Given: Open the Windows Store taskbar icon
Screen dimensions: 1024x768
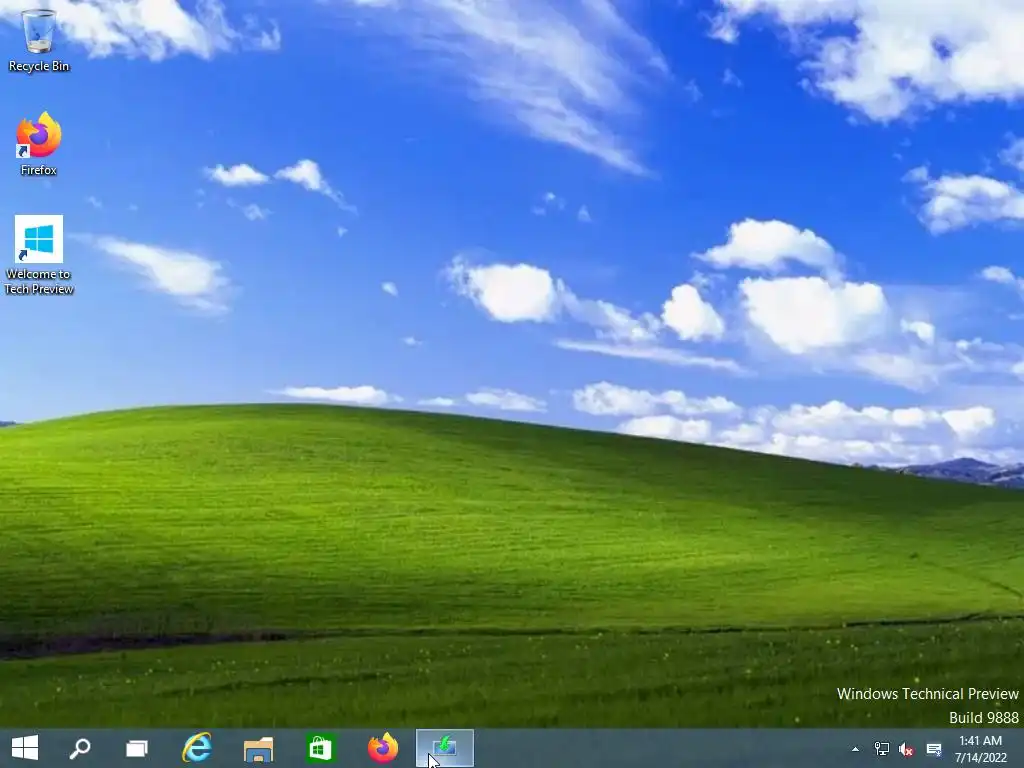Looking at the screenshot, I should [320, 748].
